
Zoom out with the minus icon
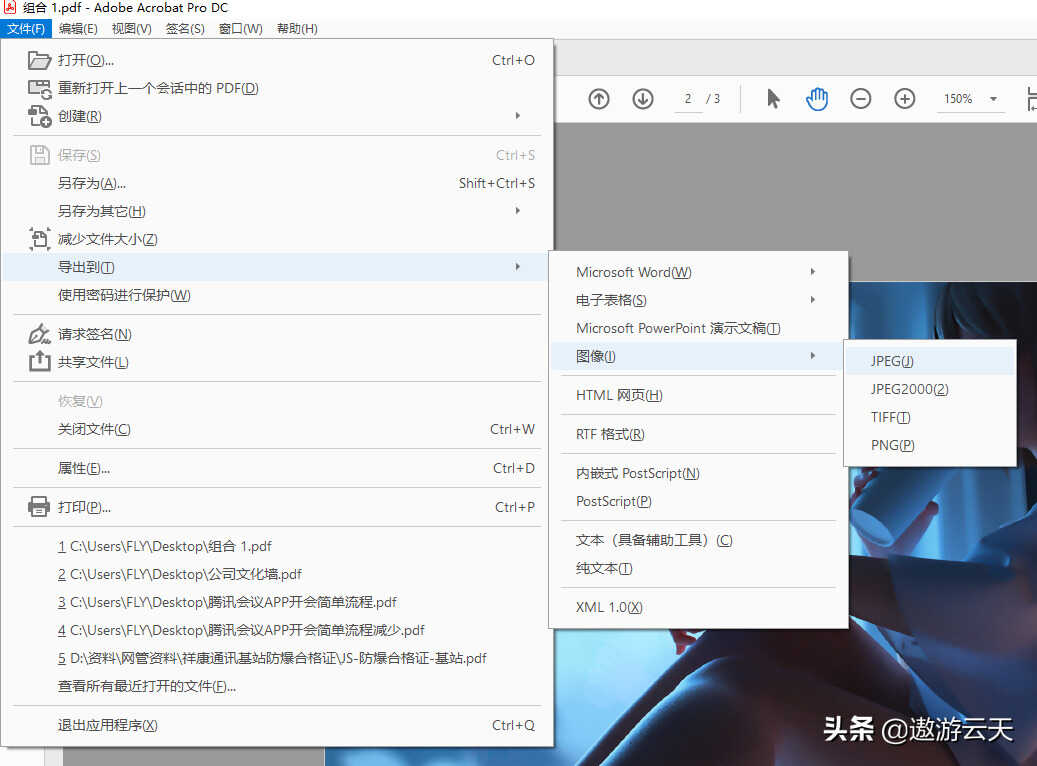[860, 99]
